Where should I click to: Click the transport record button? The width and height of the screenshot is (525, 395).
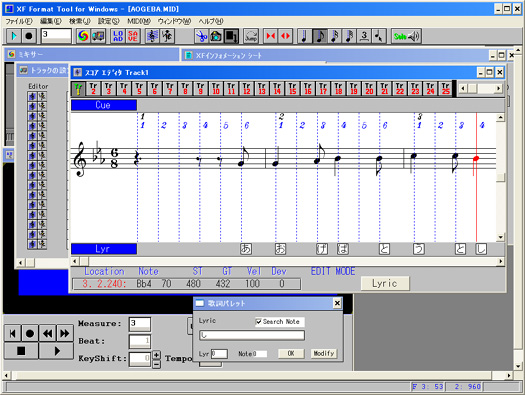click(x=30, y=333)
